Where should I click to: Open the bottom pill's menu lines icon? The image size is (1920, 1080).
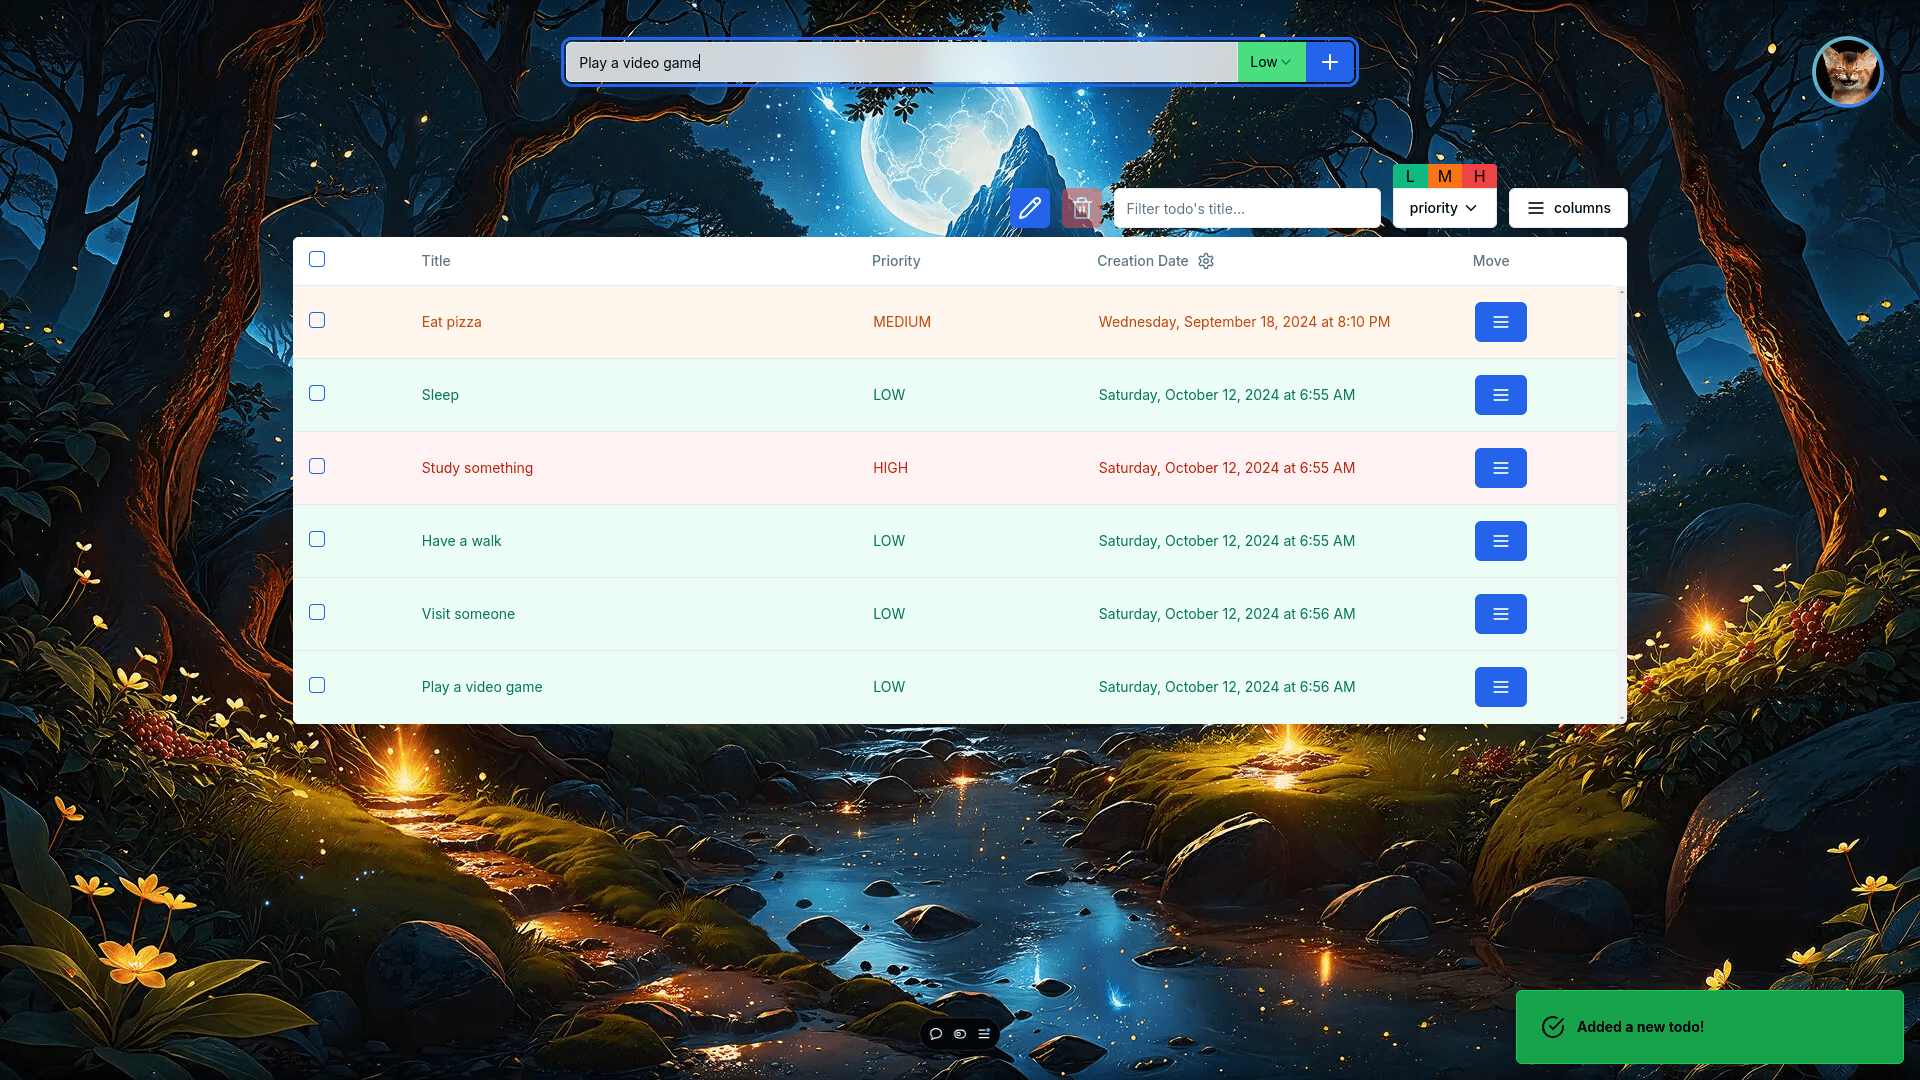[984, 1034]
